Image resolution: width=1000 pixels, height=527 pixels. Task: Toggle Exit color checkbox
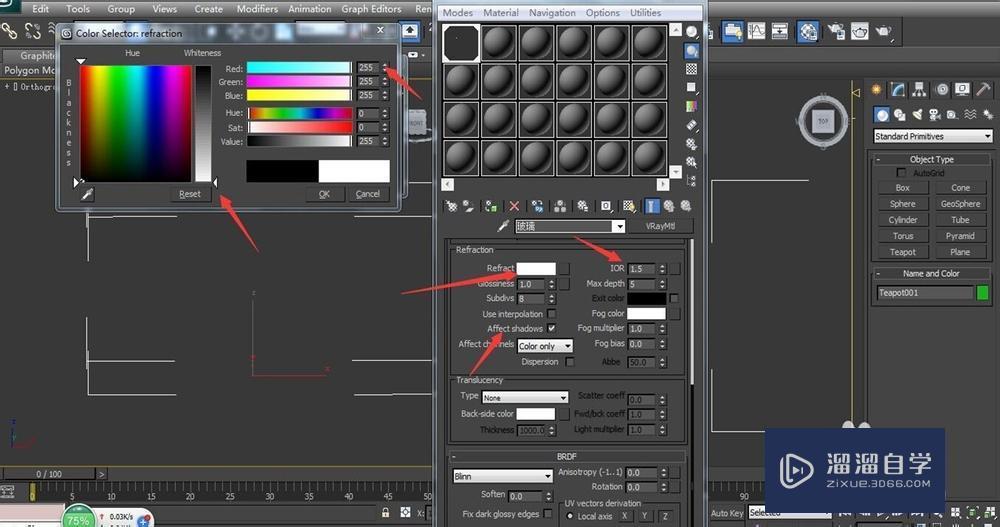(674, 299)
